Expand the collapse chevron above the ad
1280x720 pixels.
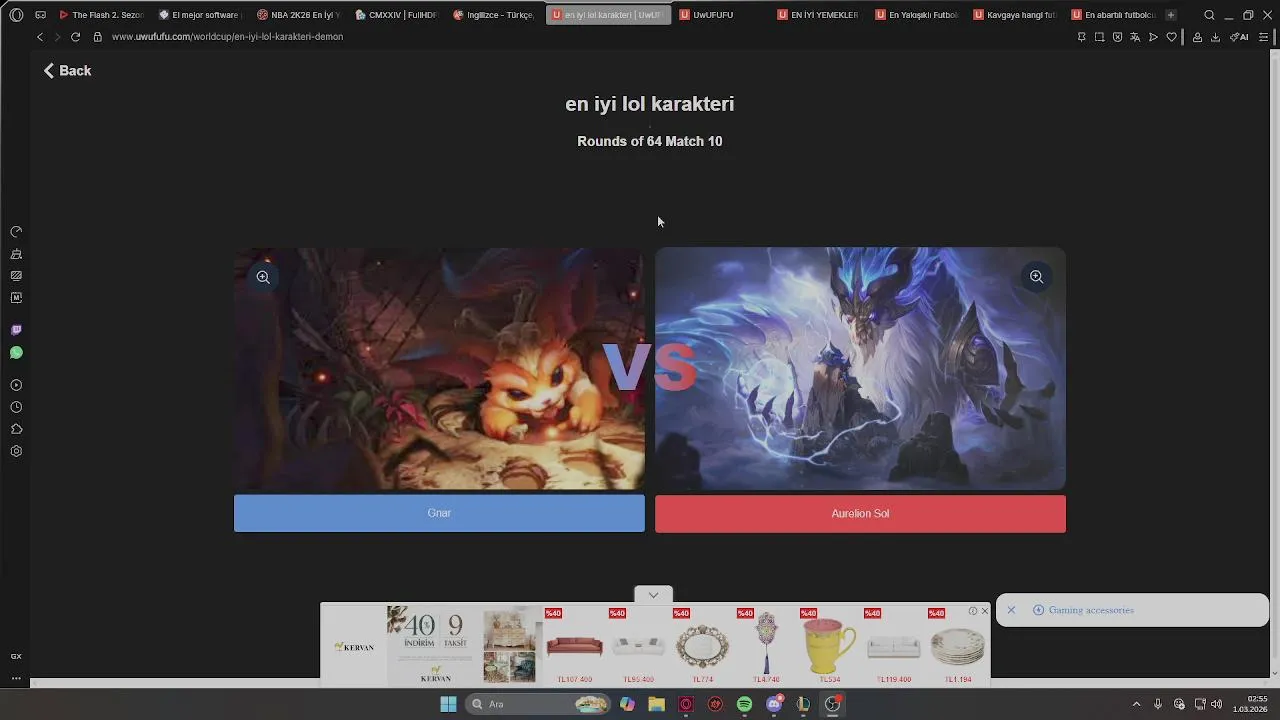click(x=653, y=595)
